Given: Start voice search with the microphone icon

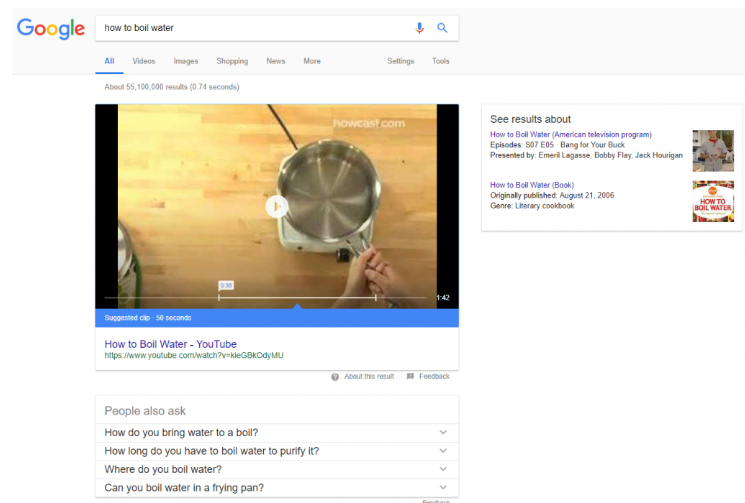Looking at the screenshot, I should click(419, 28).
